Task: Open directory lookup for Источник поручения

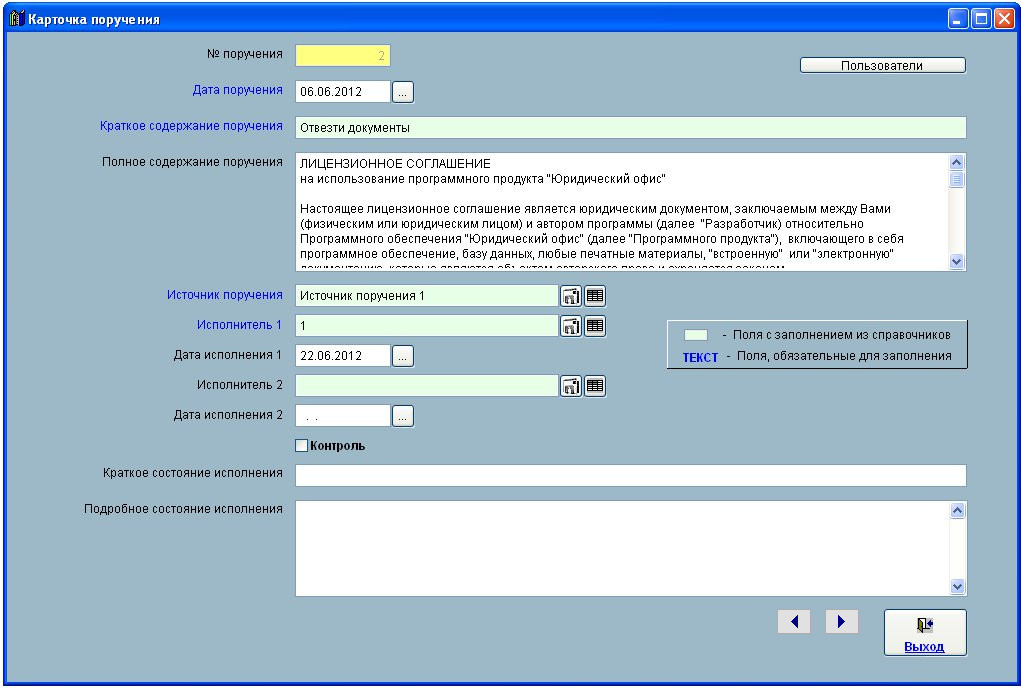Action: [571, 296]
